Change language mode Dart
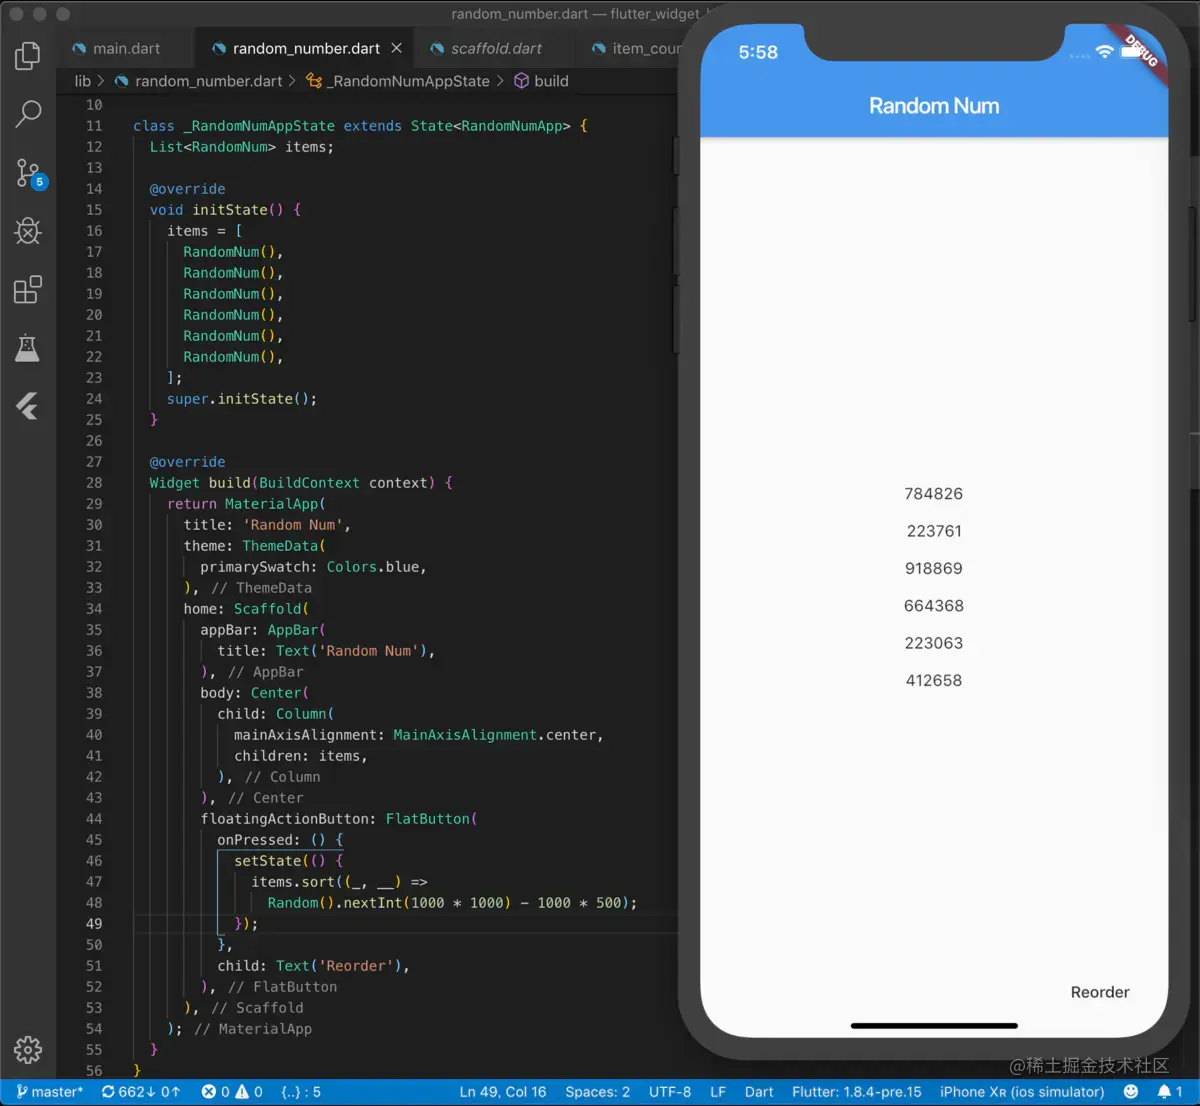 pyautogui.click(x=759, y=1092)
